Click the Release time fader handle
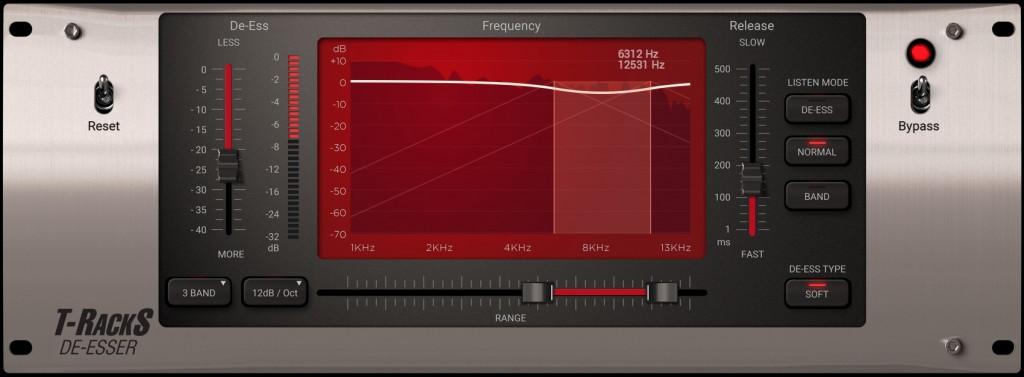The width and height of the screenshot is (1024, 377). point(752,180)
